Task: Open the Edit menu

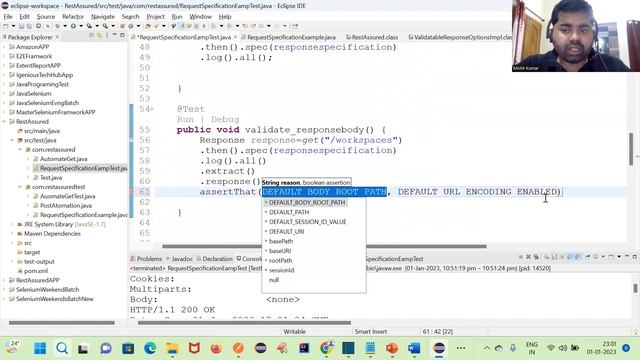Action: [x=24, y=17]
